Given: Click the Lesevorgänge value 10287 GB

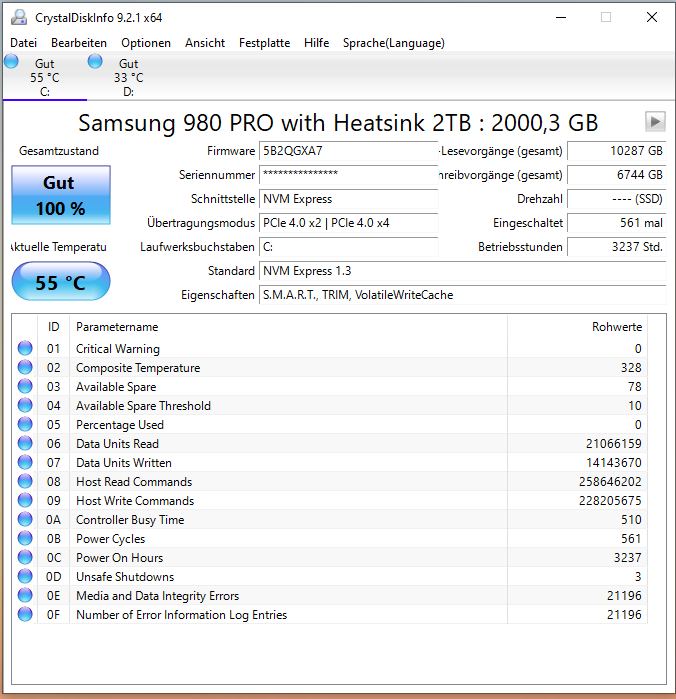Looking at the screenshot, I should click(x=617, y=151).
